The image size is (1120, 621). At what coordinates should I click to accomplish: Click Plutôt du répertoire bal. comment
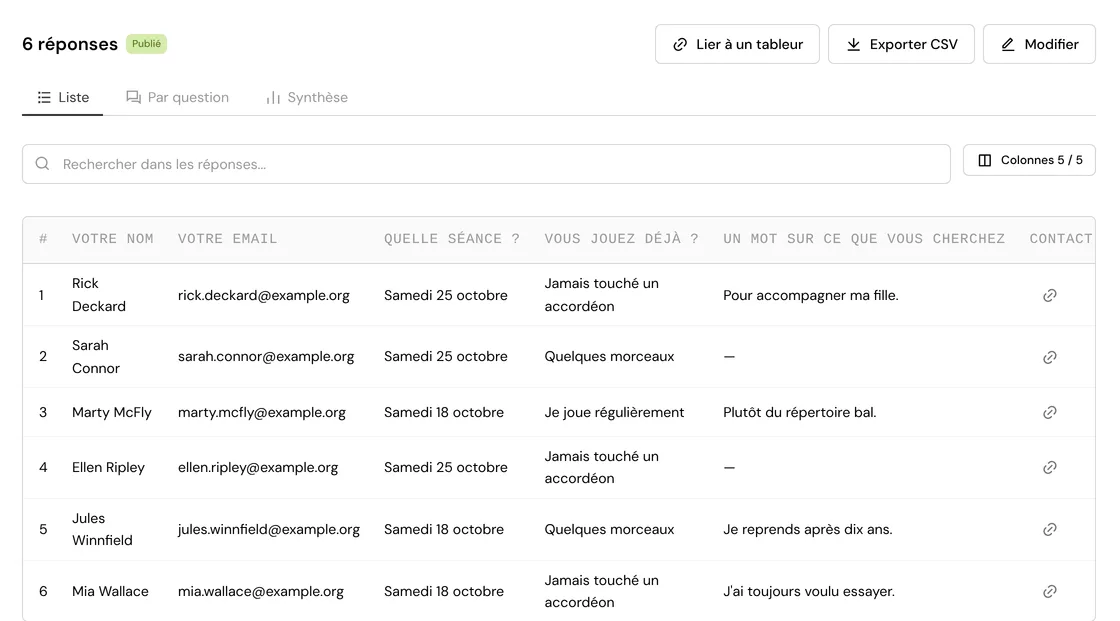(799, 412)
